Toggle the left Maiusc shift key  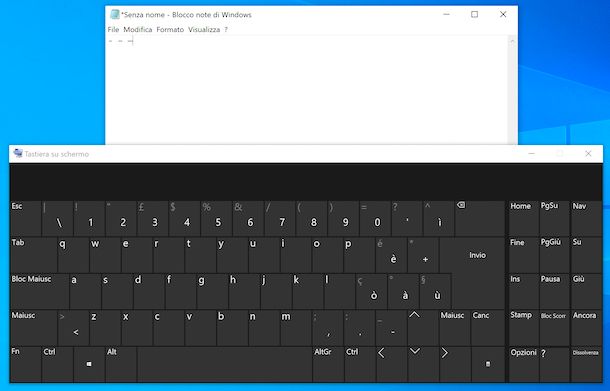tap(33, 328)
